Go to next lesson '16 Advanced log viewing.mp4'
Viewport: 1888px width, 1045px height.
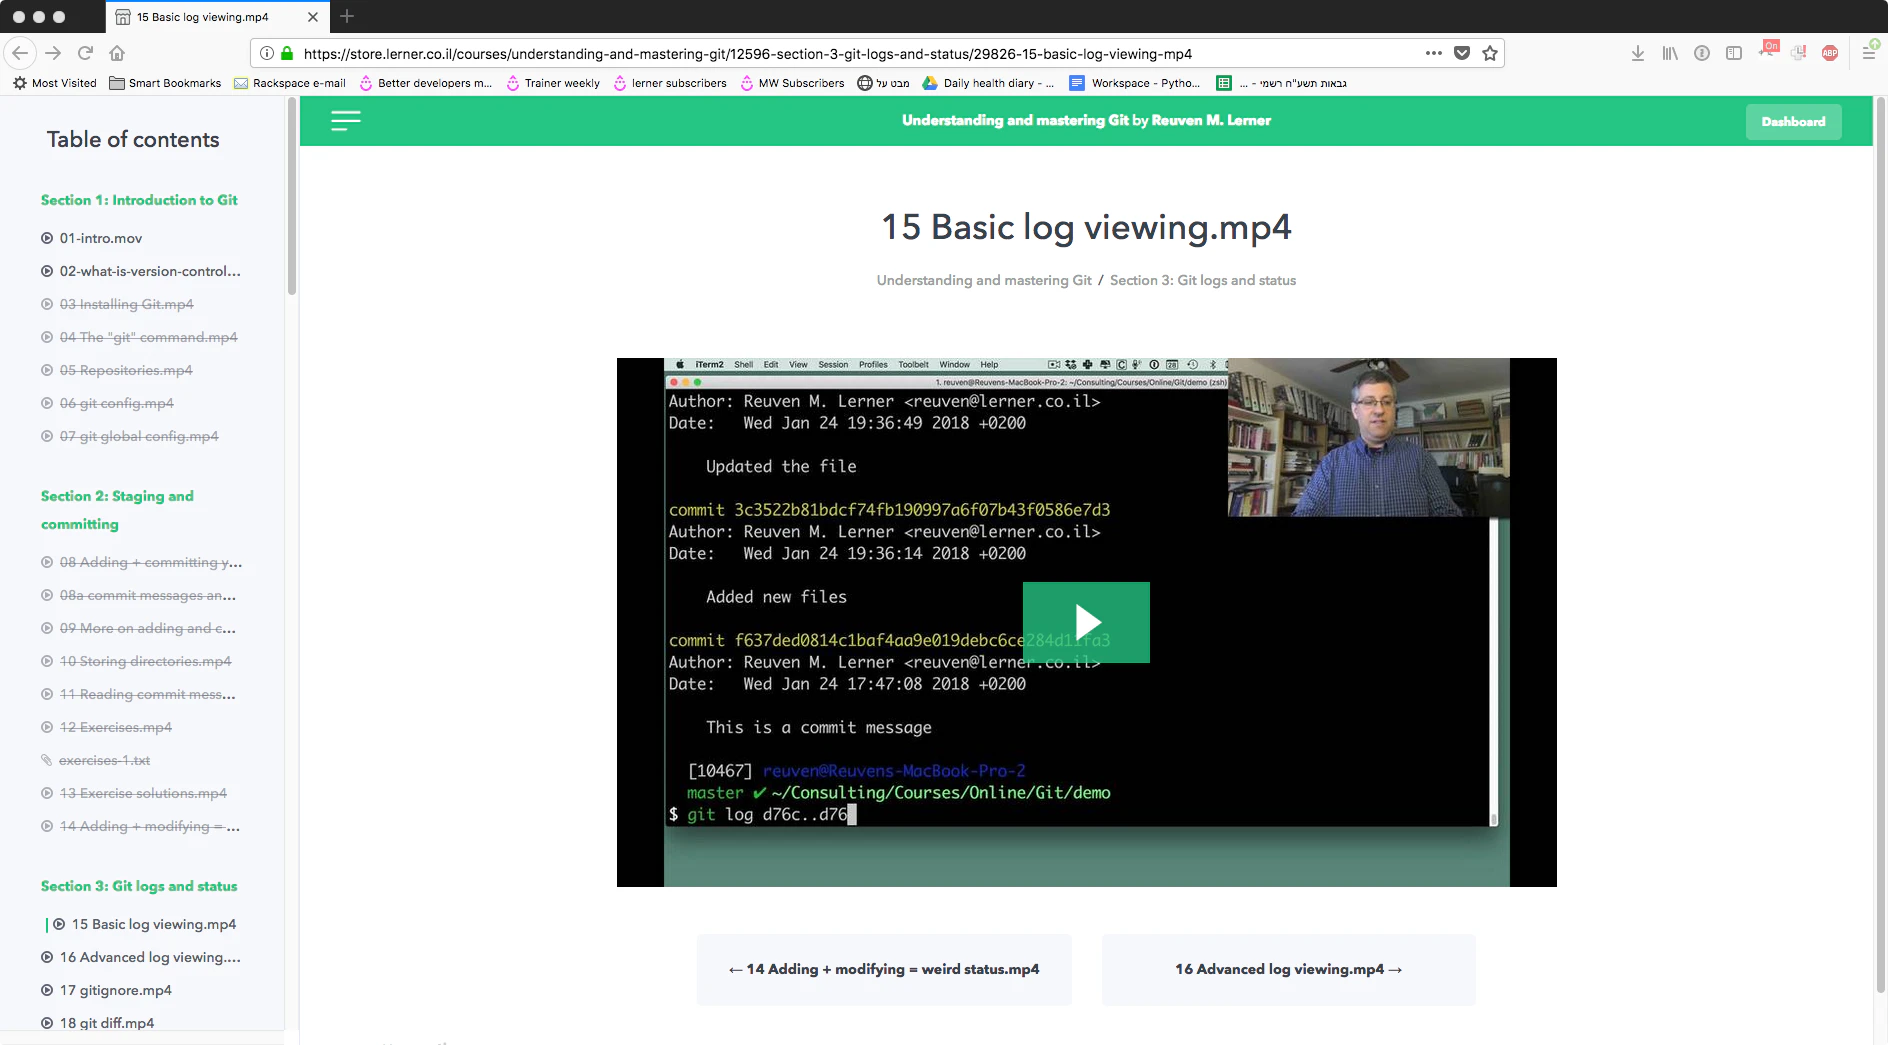click(1288, 969)
